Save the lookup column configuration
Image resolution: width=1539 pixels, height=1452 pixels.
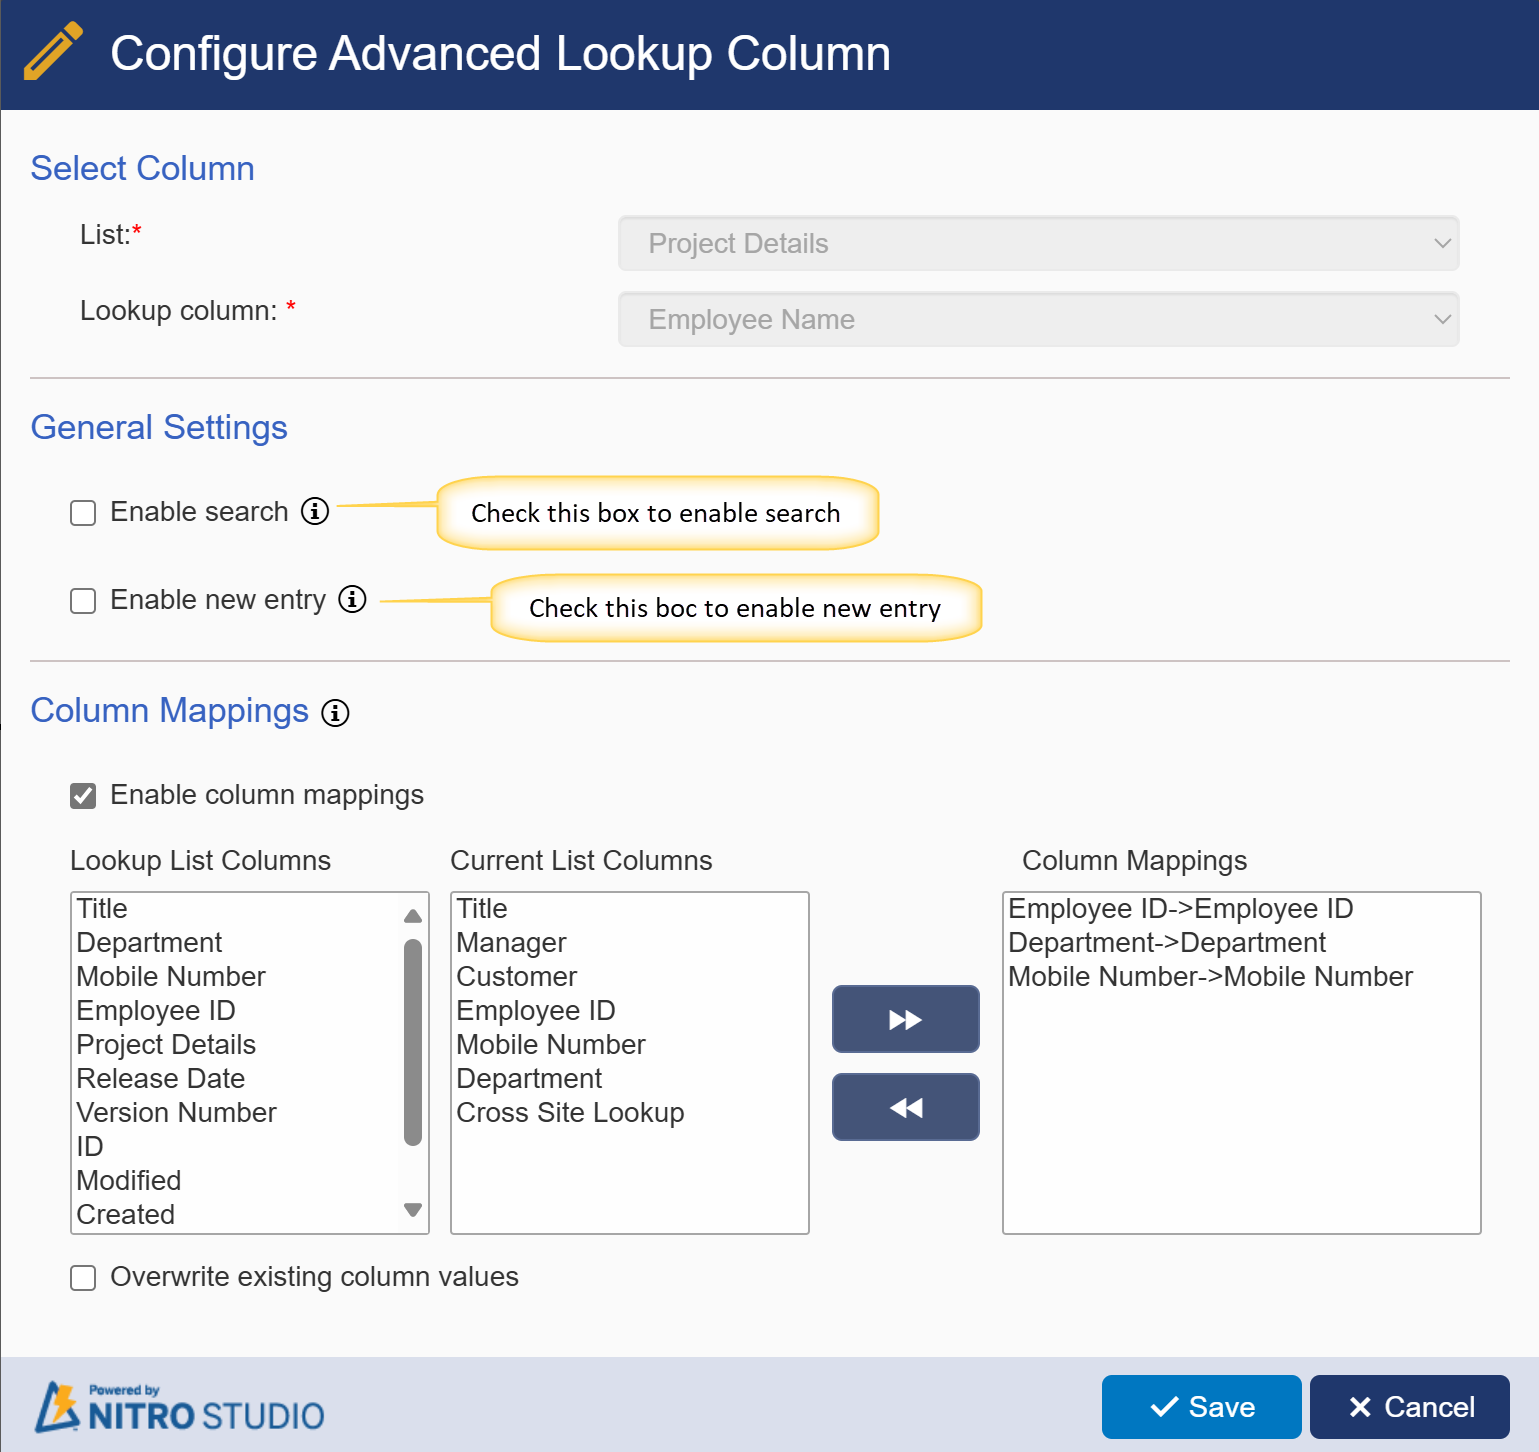[x=1202, y=1407]
